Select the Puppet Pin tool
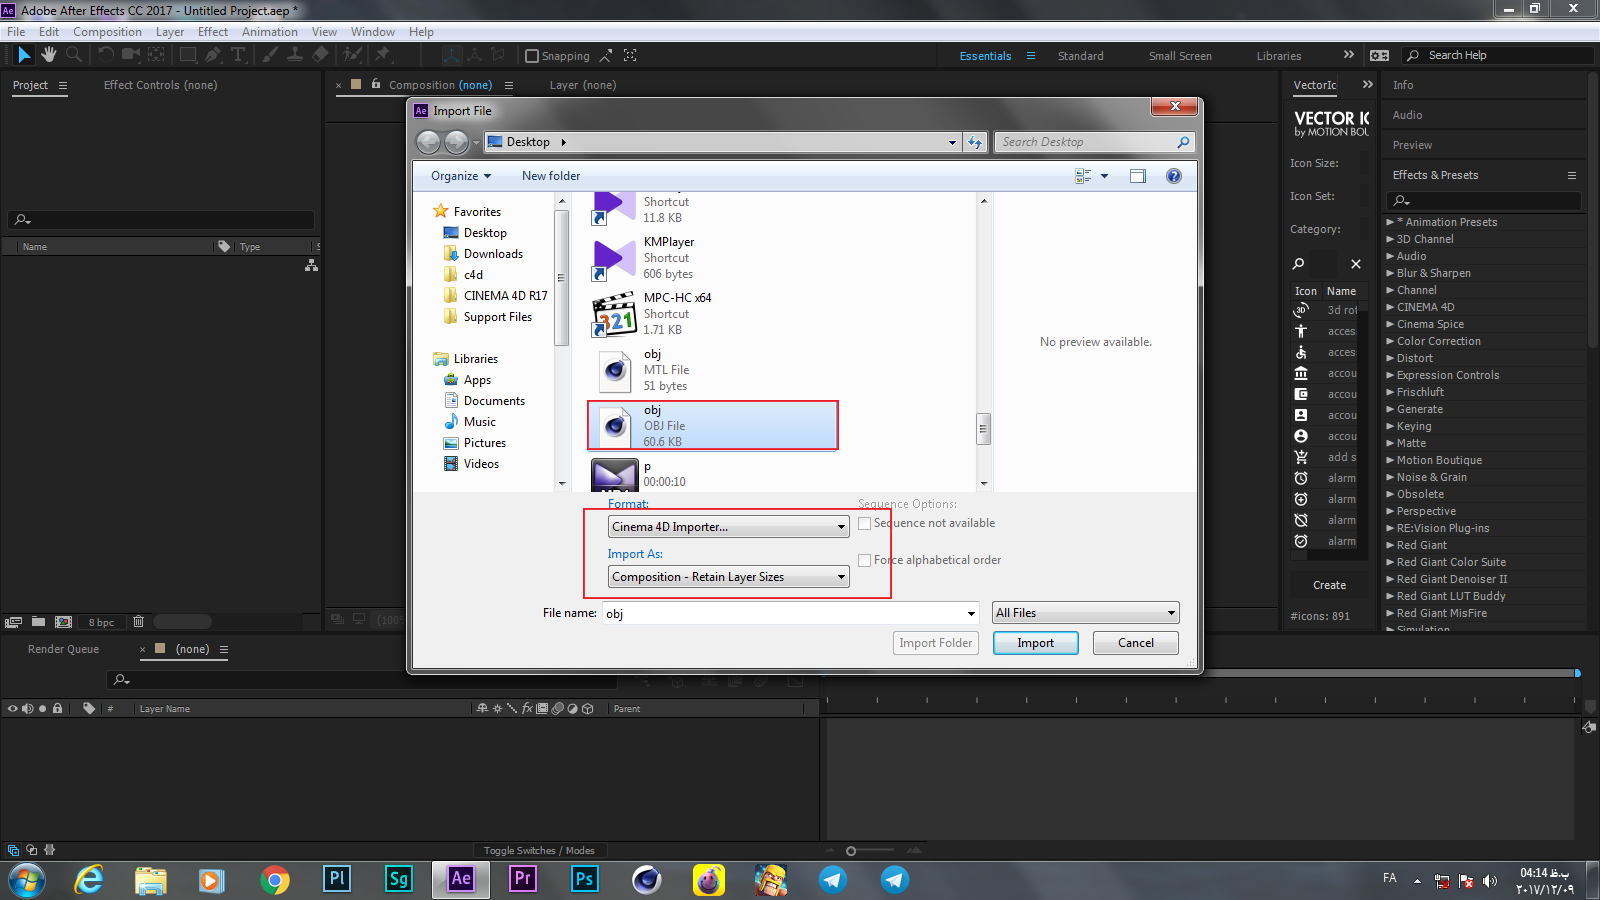The image size is (1600, 900). [x=383, y=55]
